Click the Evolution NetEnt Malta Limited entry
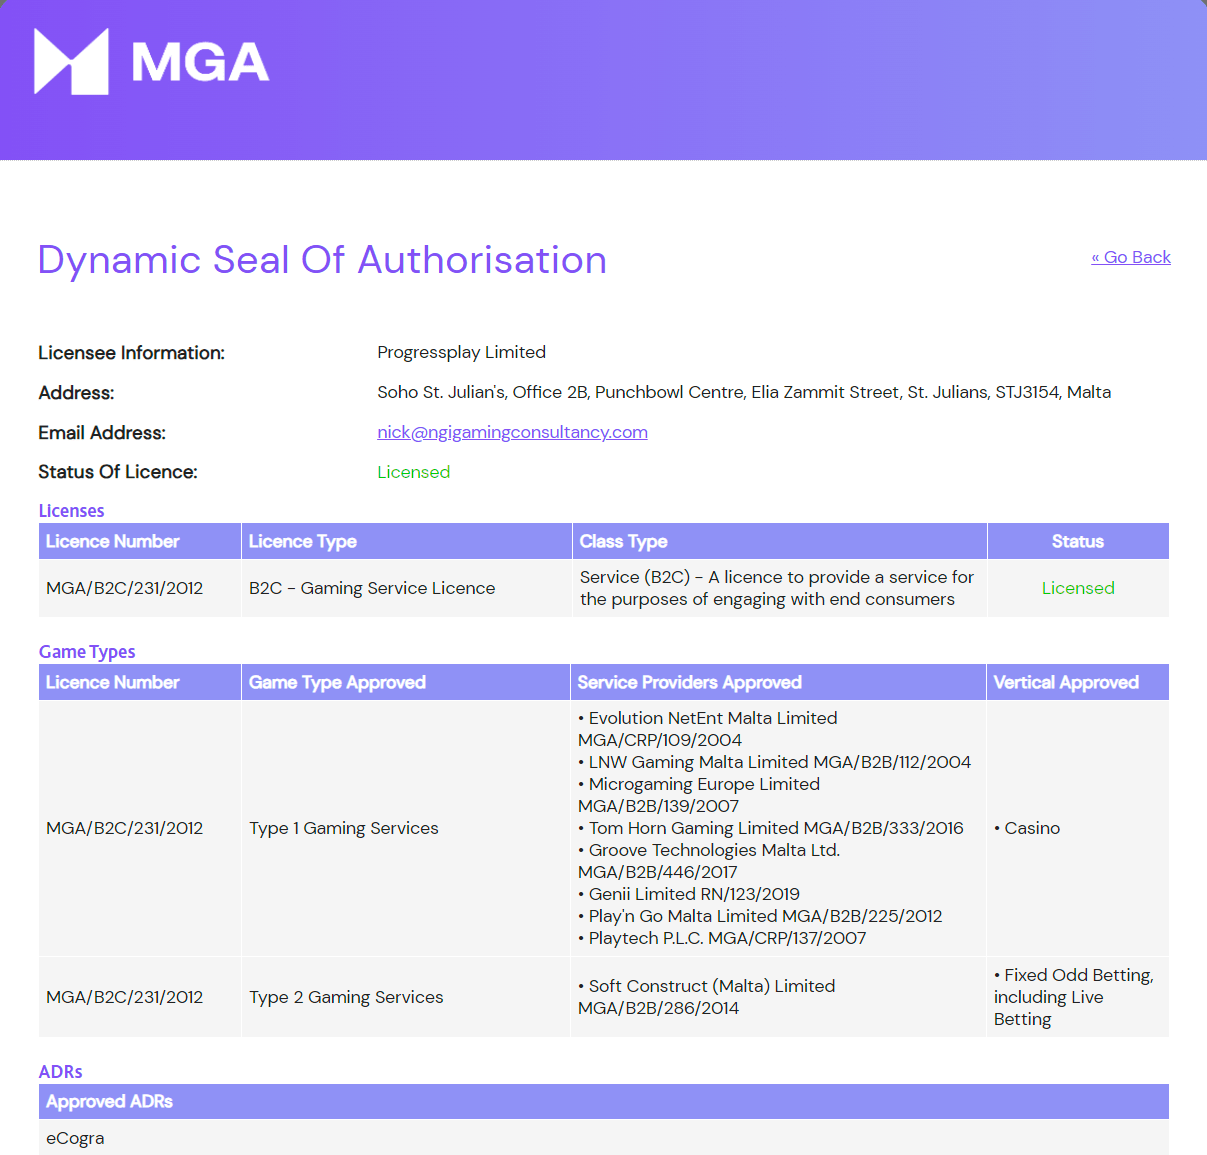 pos(708,729)
